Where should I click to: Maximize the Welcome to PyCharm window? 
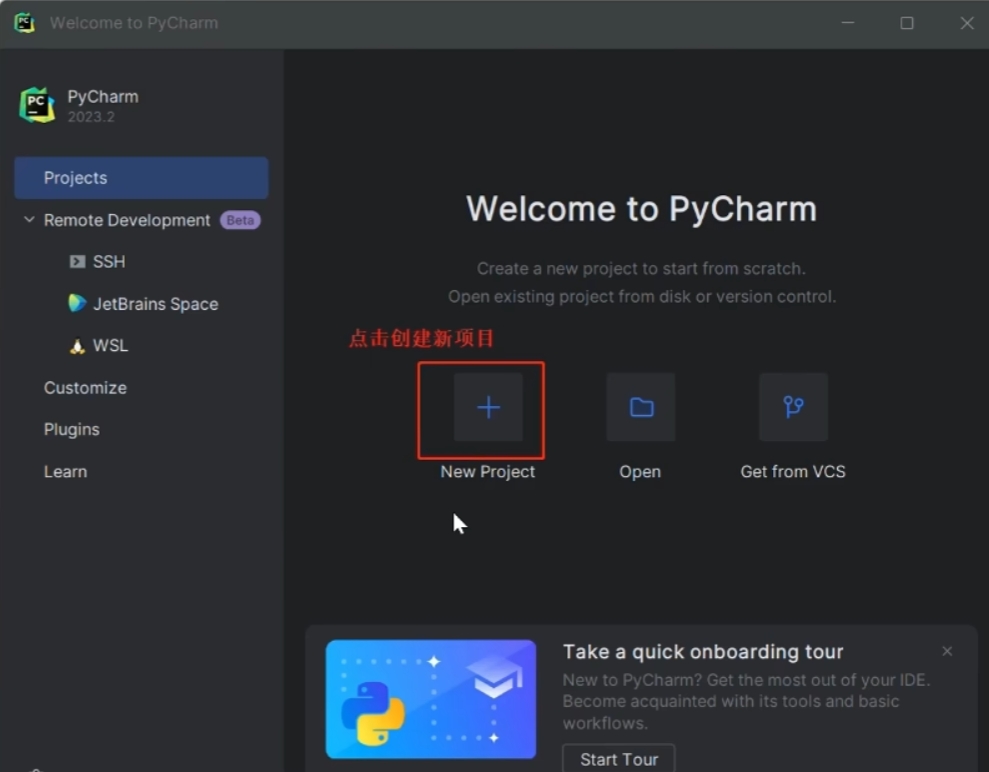907,23
